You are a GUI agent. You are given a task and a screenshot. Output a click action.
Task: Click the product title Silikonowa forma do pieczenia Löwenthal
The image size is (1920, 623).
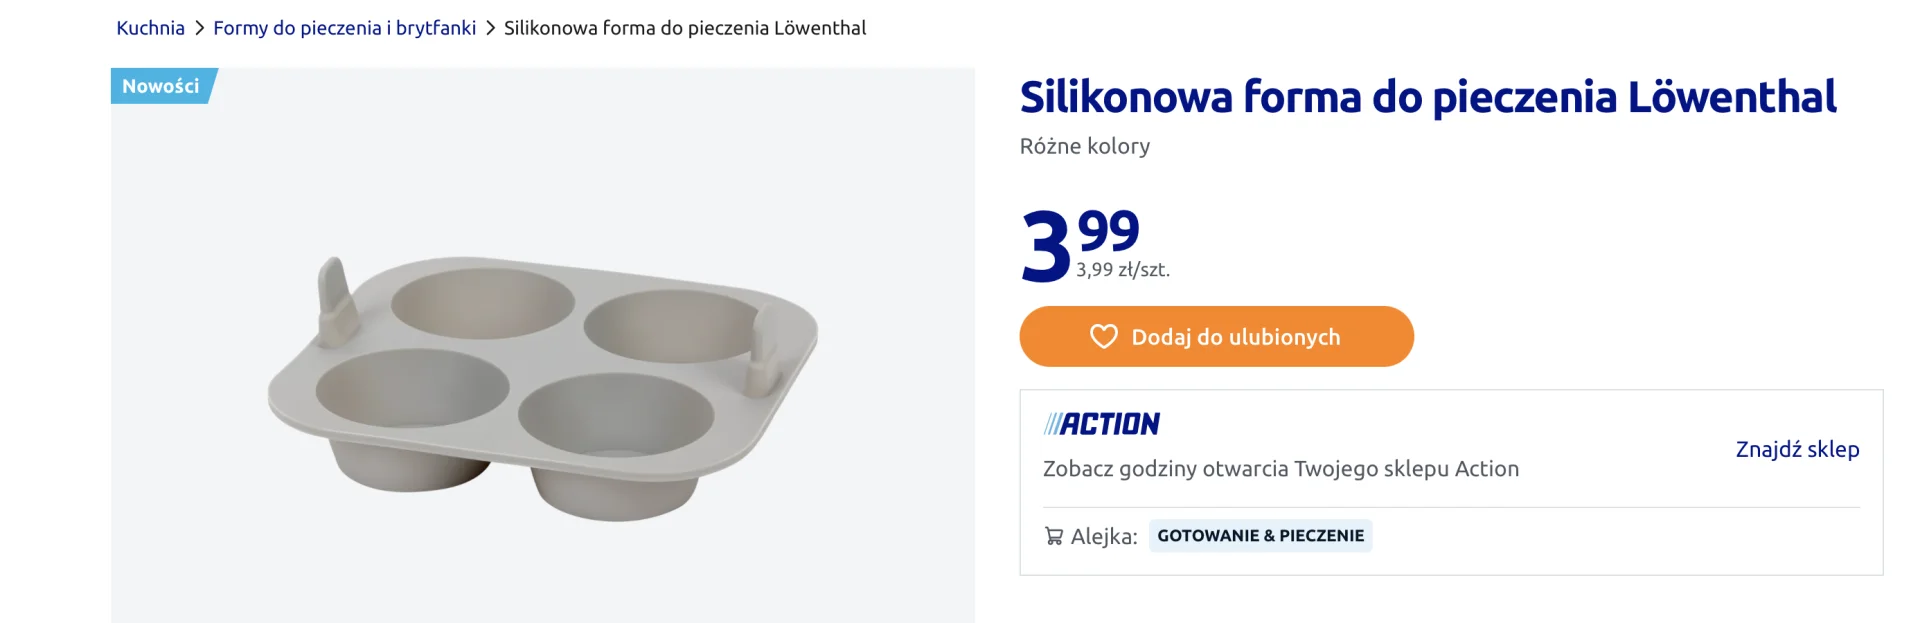tap(1428, 98)
